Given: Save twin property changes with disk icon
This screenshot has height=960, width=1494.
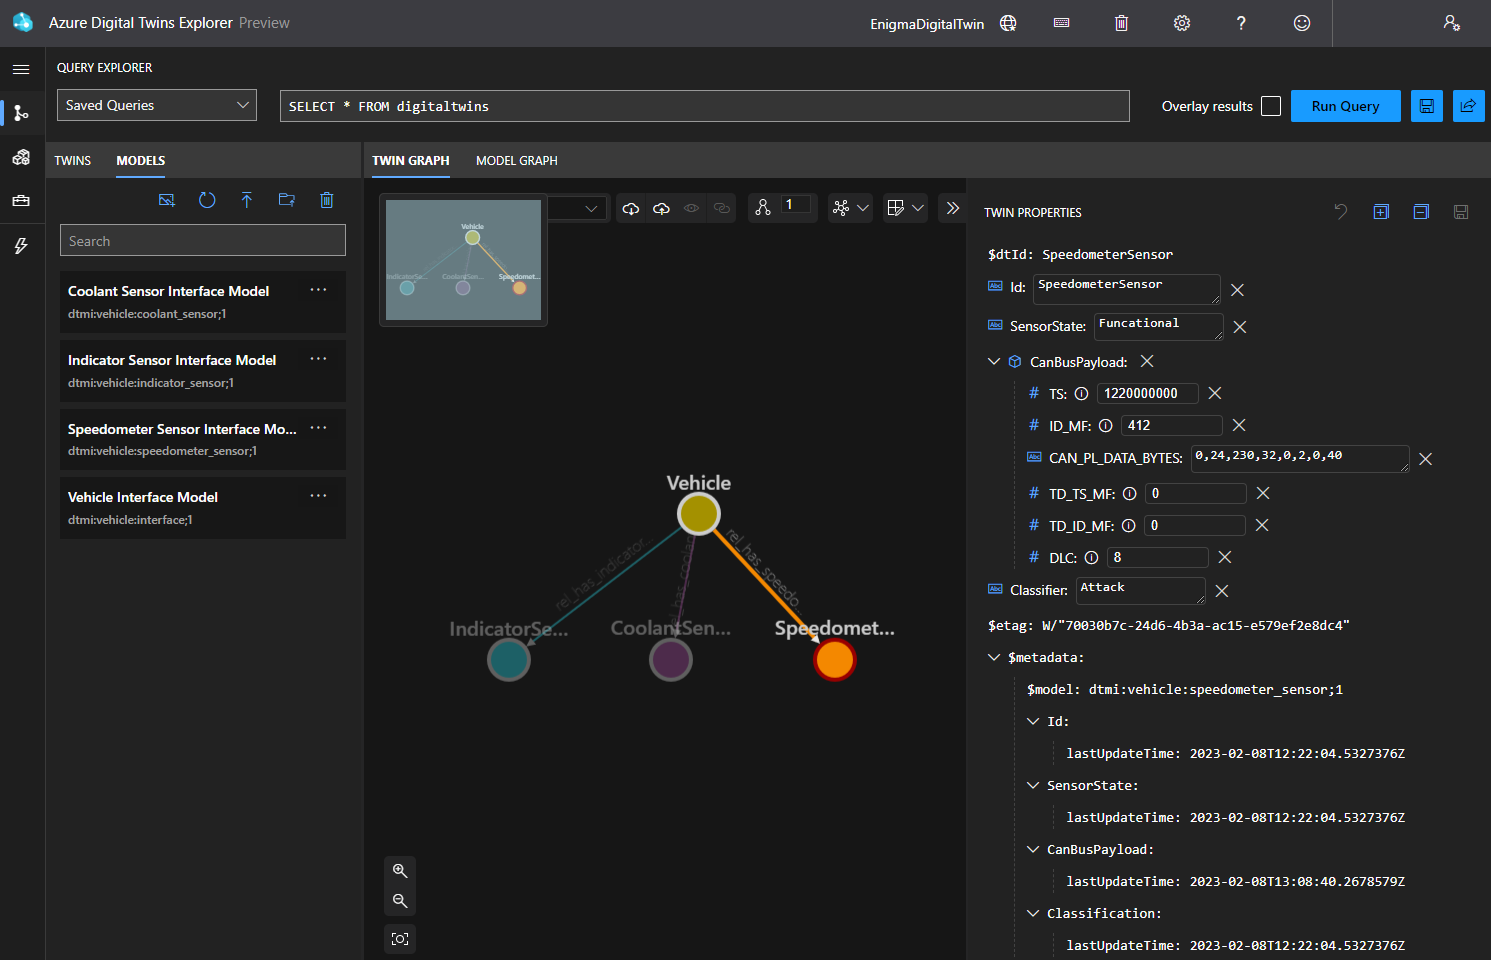Looking at the screenshot, I should (x=1461, y=212).
